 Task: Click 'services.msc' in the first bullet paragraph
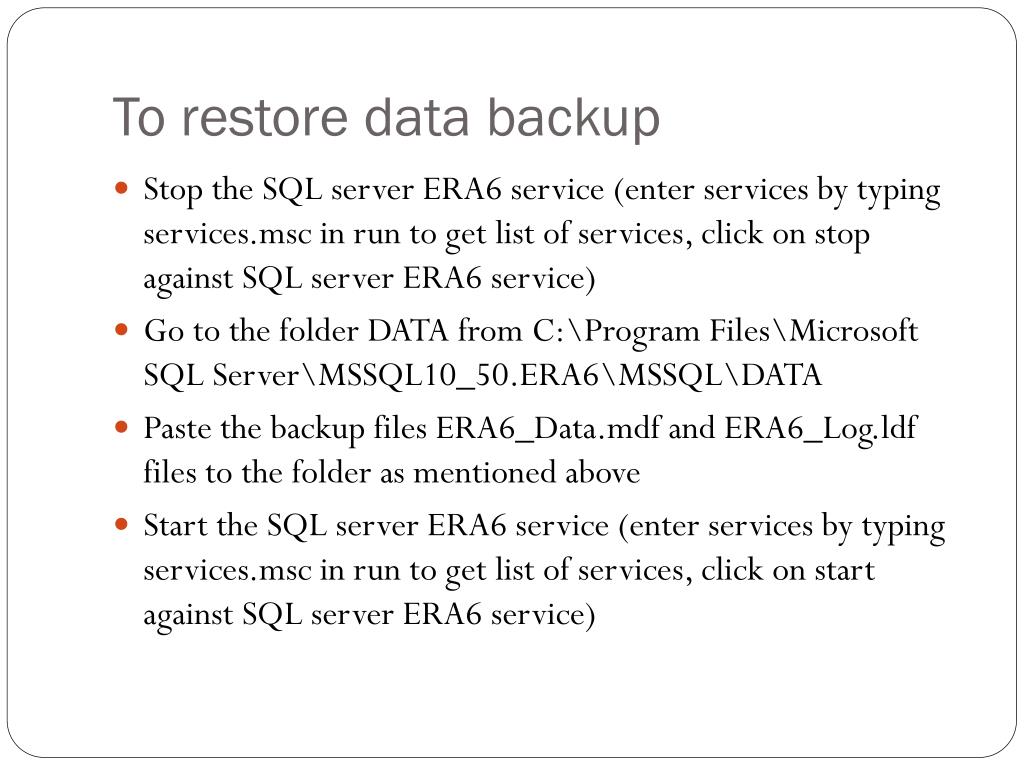(227, 234)
